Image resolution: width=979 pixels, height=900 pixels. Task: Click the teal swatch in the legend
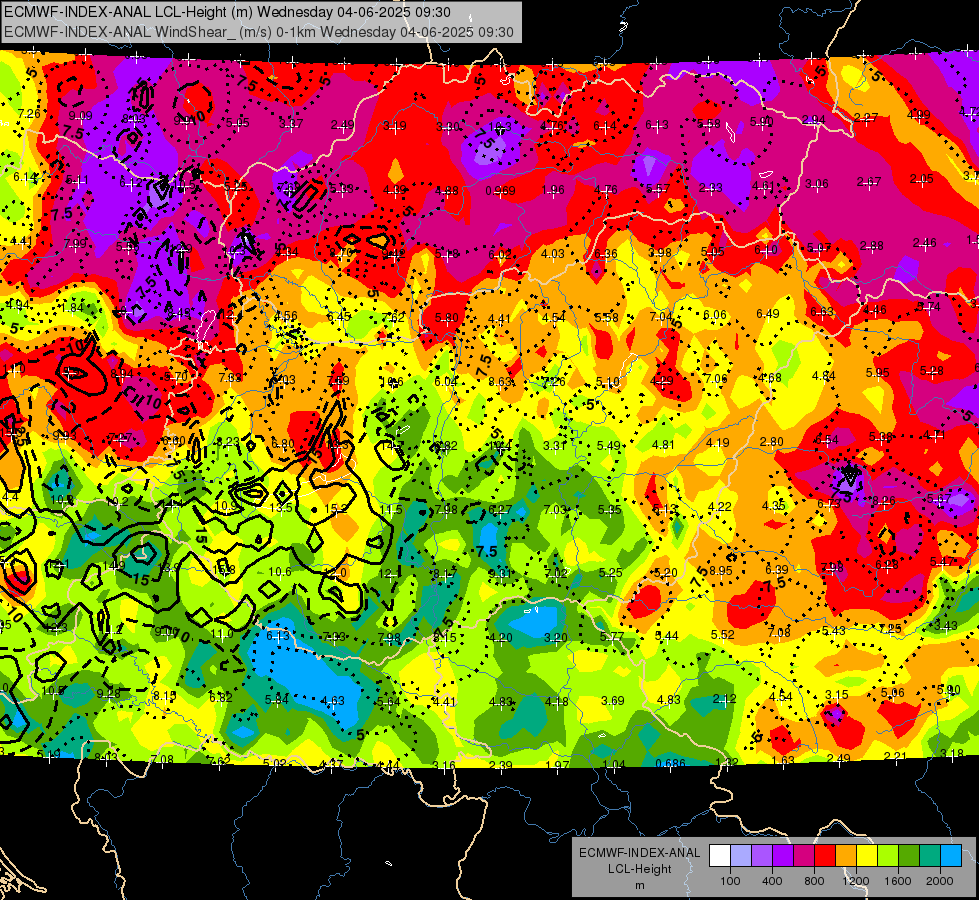tap(930, 856)
